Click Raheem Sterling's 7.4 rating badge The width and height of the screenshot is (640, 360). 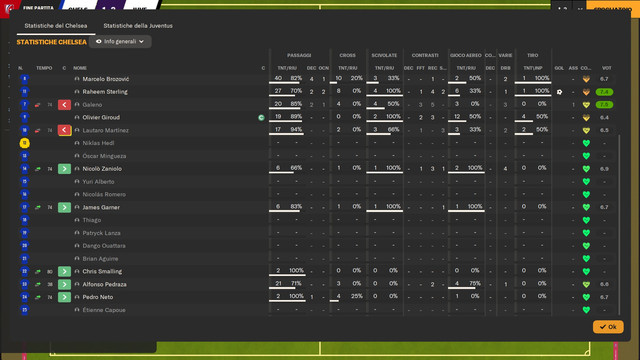tap(604, 92)
